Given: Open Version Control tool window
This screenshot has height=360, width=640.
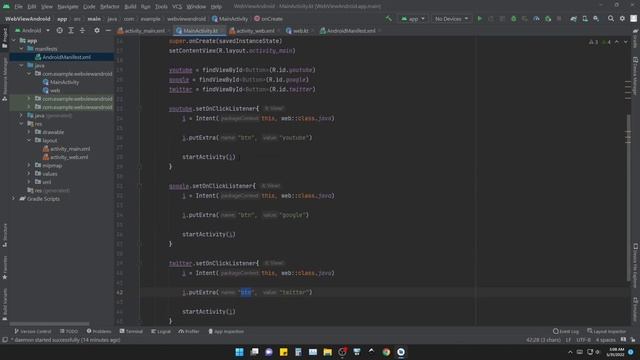Looking at the screenshot, I should tap(33, 331).
